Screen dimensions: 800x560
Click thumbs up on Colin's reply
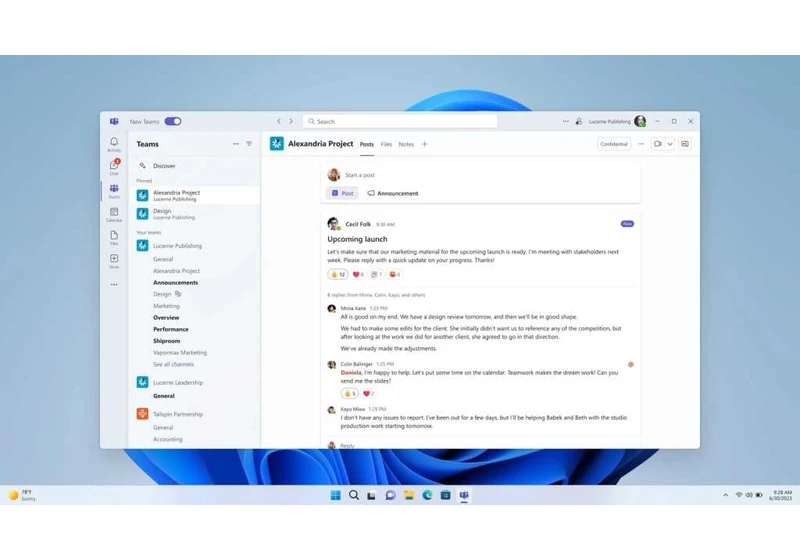click(349, 394)
